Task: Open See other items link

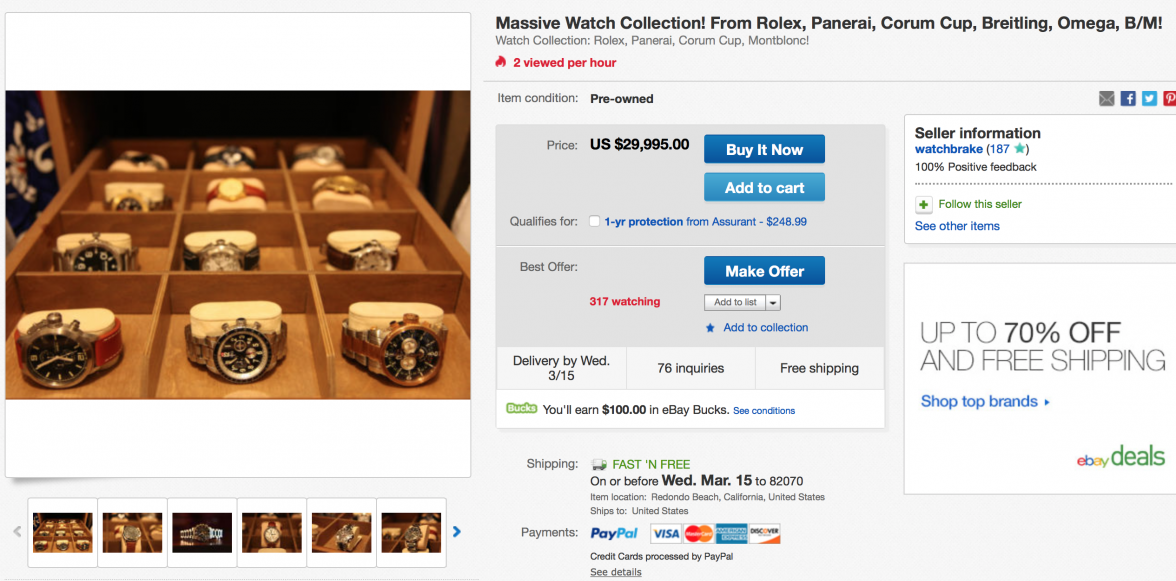Action: pyautogui.click(x=957, y=226)
